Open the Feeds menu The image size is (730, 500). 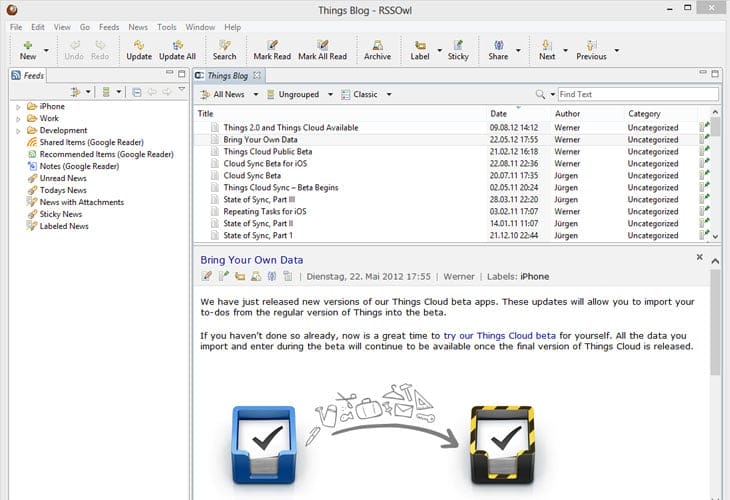(x=109, y=27)
